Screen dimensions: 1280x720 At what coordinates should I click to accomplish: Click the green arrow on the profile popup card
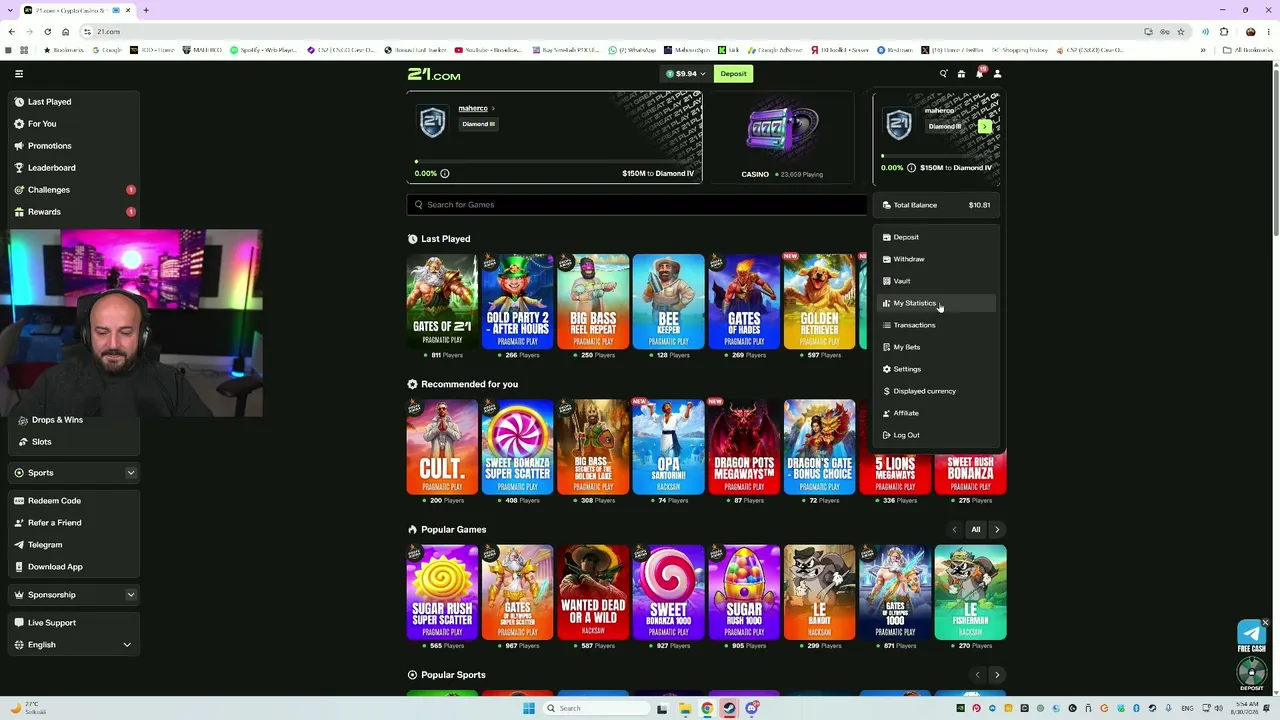click(x=985, y=127)
